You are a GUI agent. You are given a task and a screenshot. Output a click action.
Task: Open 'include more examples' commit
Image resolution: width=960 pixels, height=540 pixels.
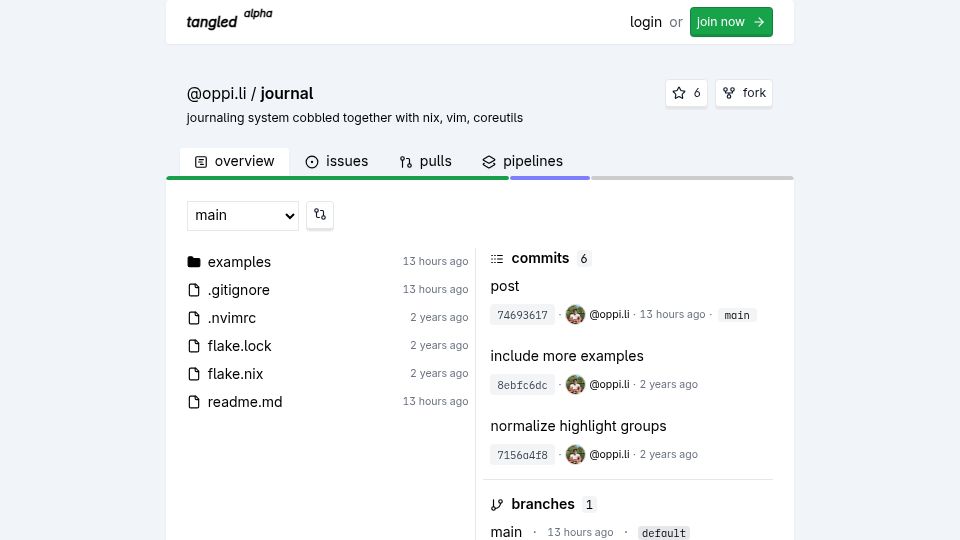click(567, 356)
